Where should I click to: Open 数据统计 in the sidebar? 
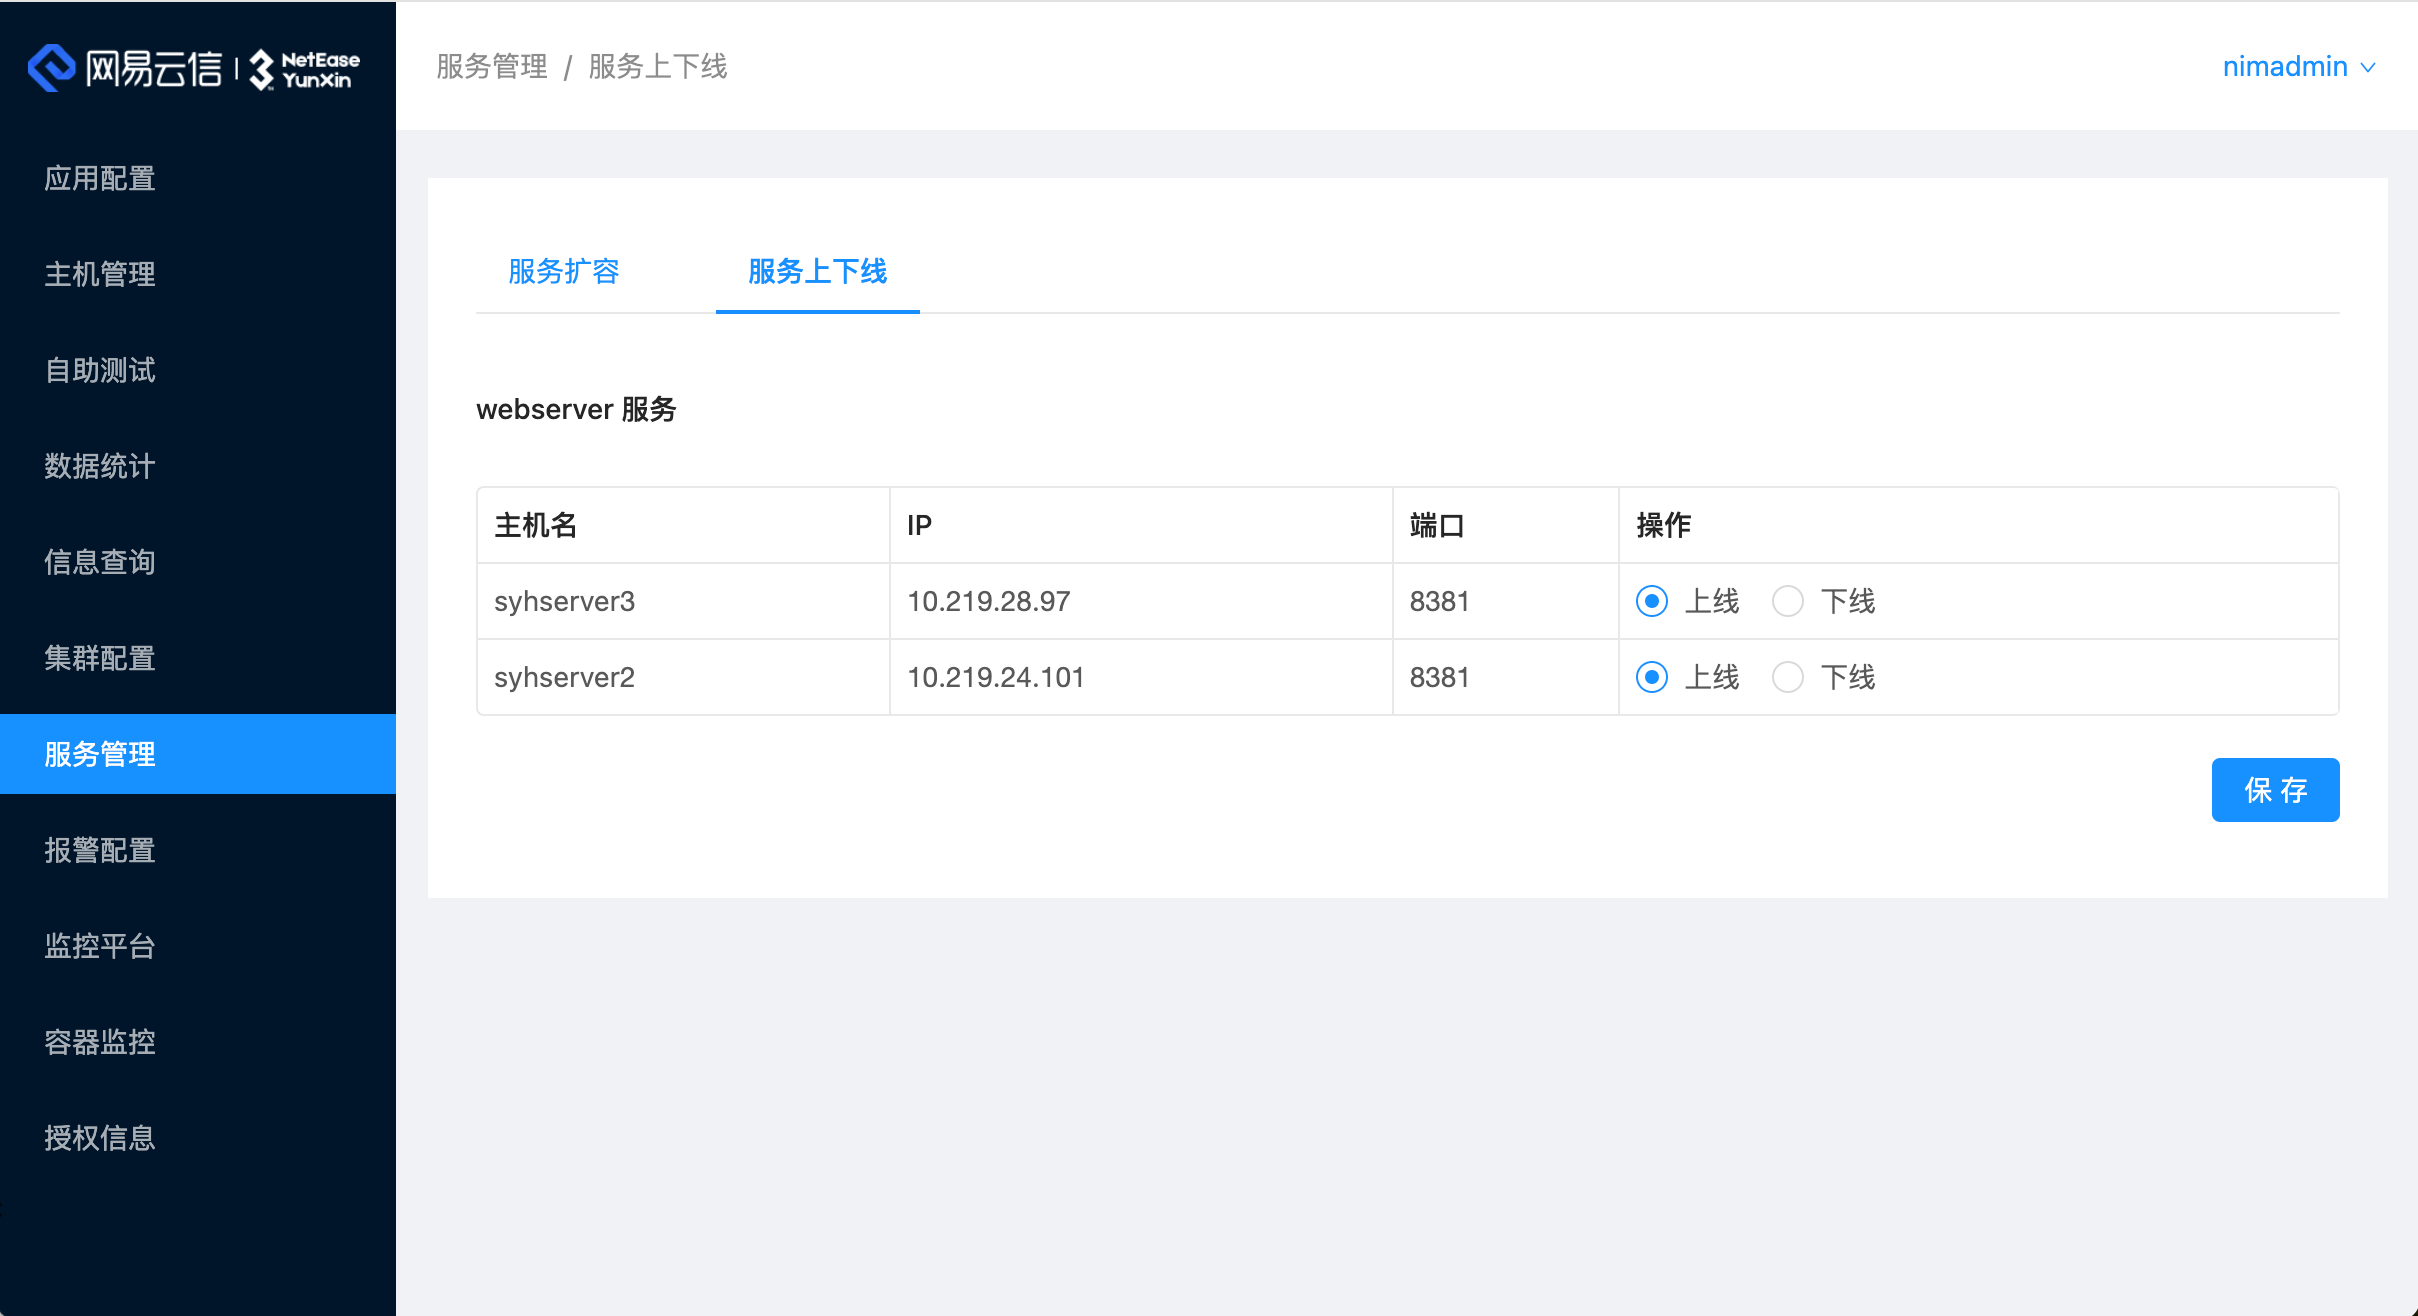pyautogui.click(x=99, y=466)
